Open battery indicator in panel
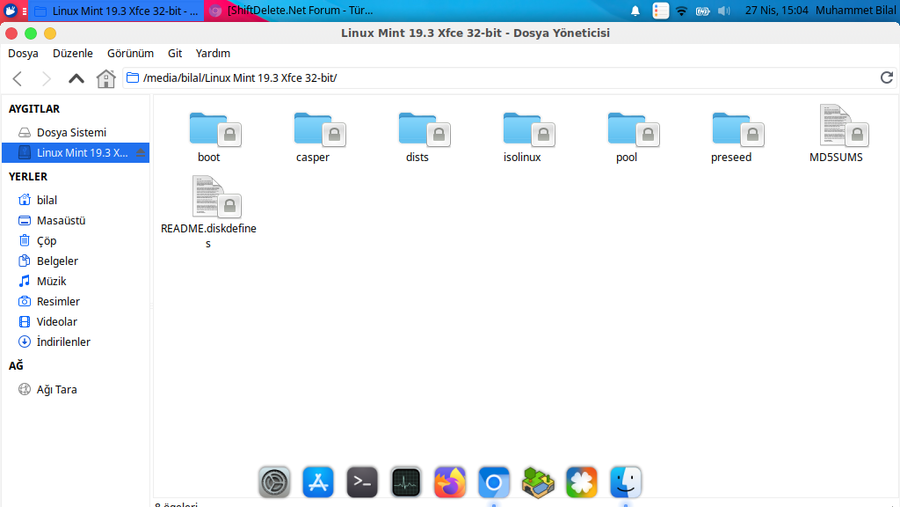 click(x=703, y=11)
